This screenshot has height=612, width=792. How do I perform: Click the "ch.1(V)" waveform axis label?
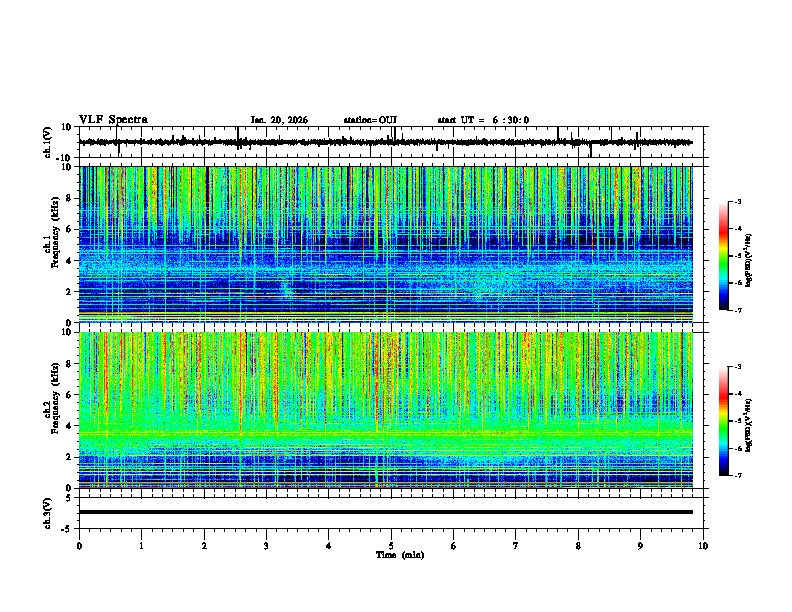tap(48, 142)
